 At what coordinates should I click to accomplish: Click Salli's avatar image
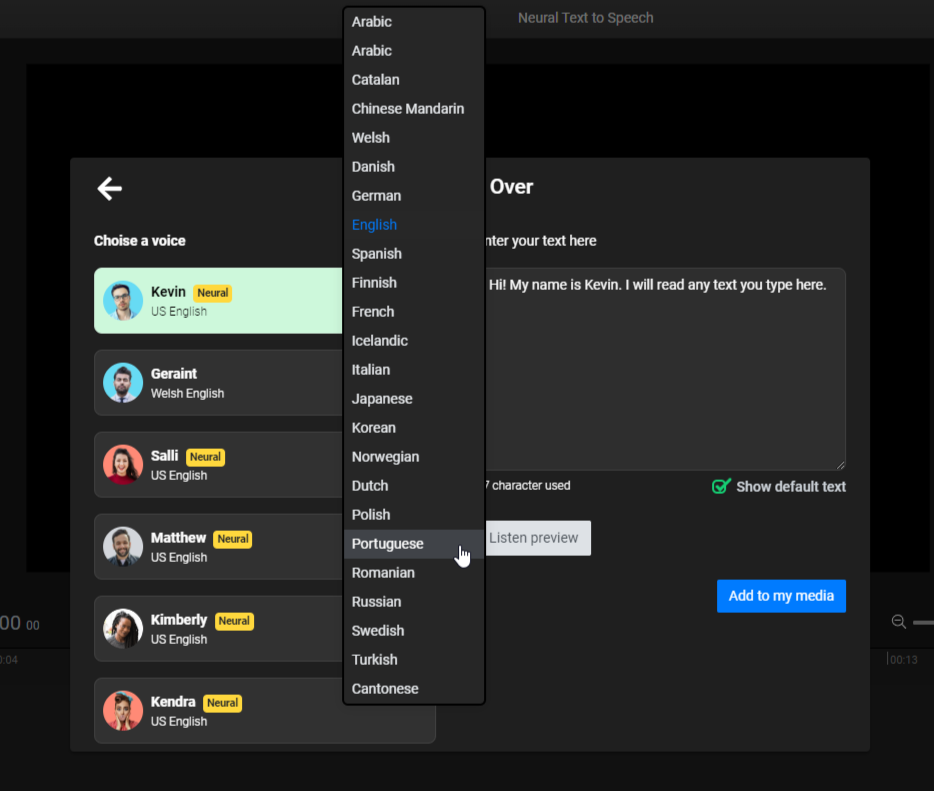point(123,465)
